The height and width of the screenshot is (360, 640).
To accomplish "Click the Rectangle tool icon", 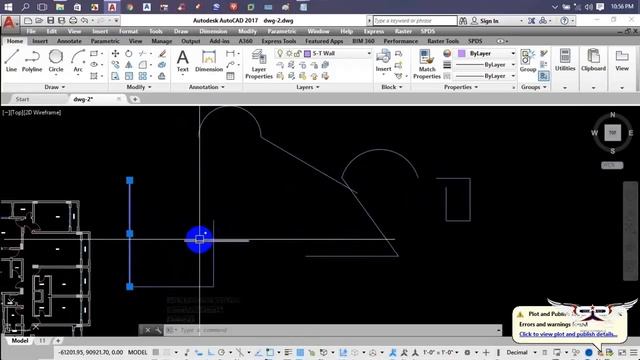I will (x=94, y=53).
